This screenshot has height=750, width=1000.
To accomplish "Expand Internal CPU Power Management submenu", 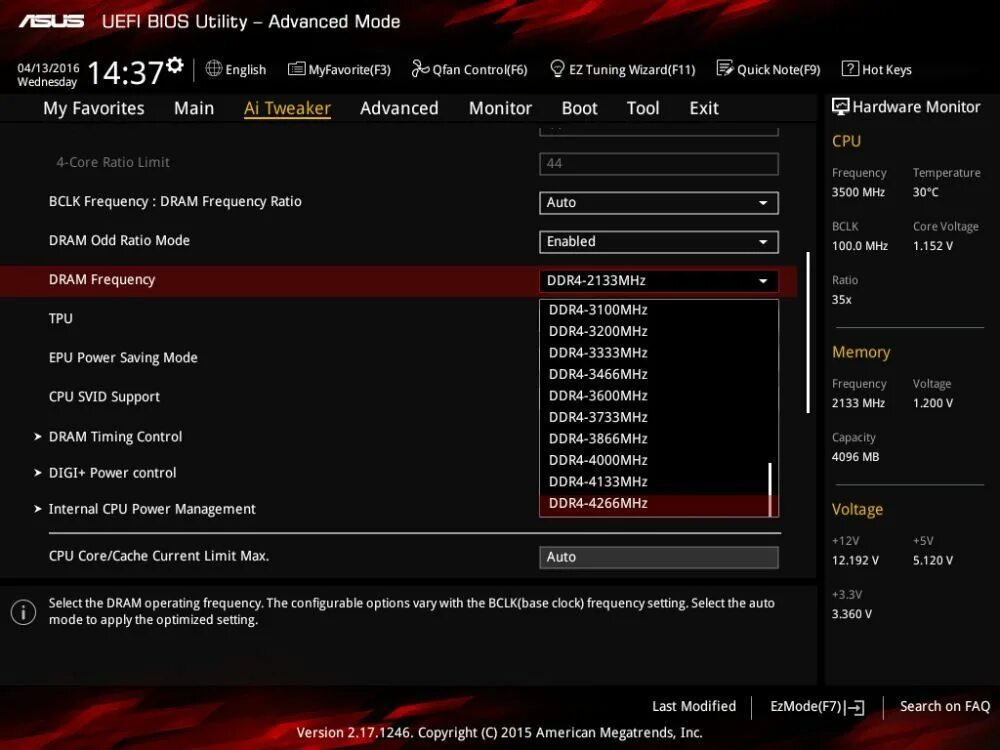I will pos(152,510).
